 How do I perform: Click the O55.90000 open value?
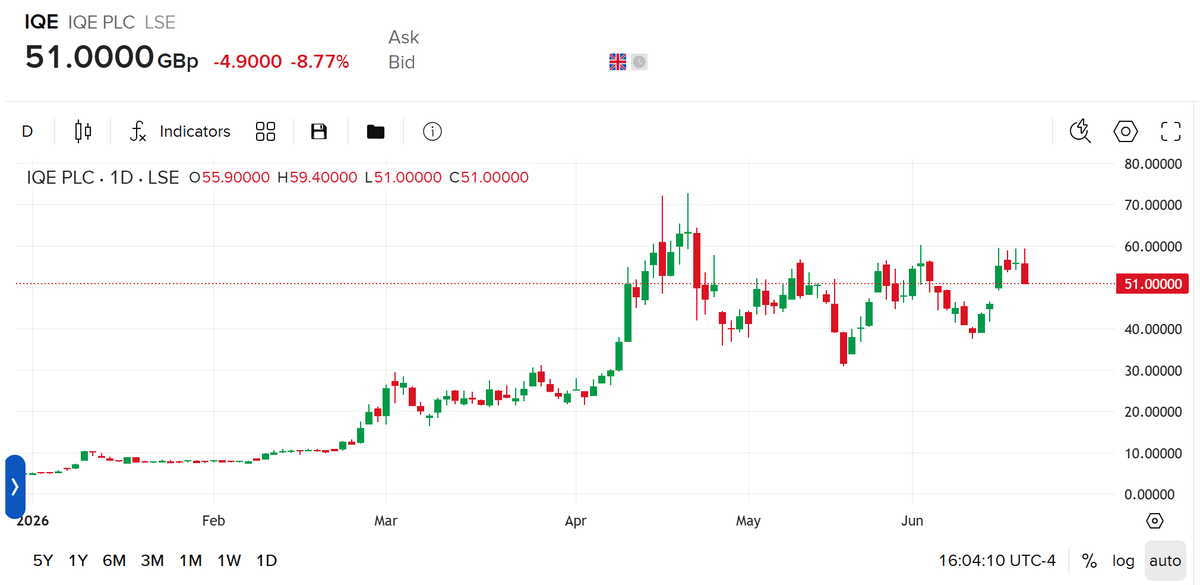point(230,178)
